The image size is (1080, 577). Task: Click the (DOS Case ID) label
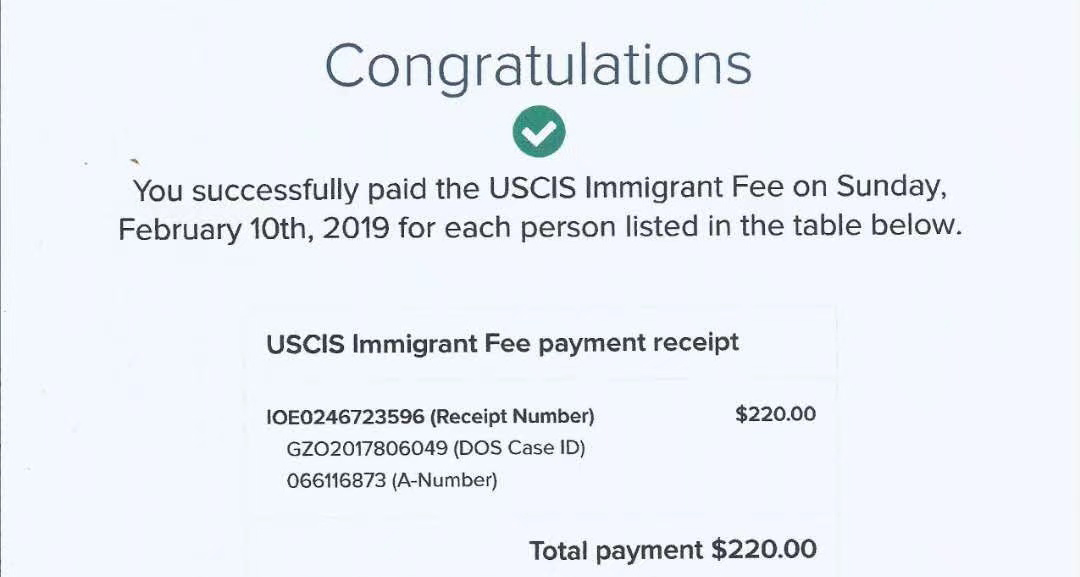click(x=519, y=448)
